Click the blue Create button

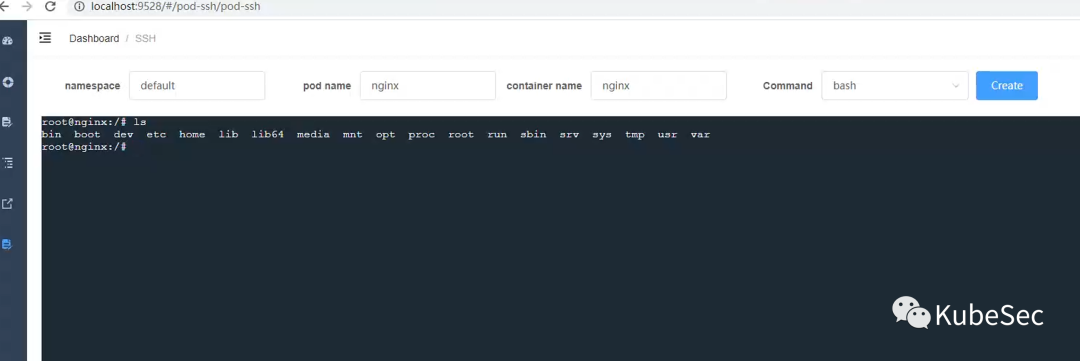pyautogui.click(x=1006, y=85)
